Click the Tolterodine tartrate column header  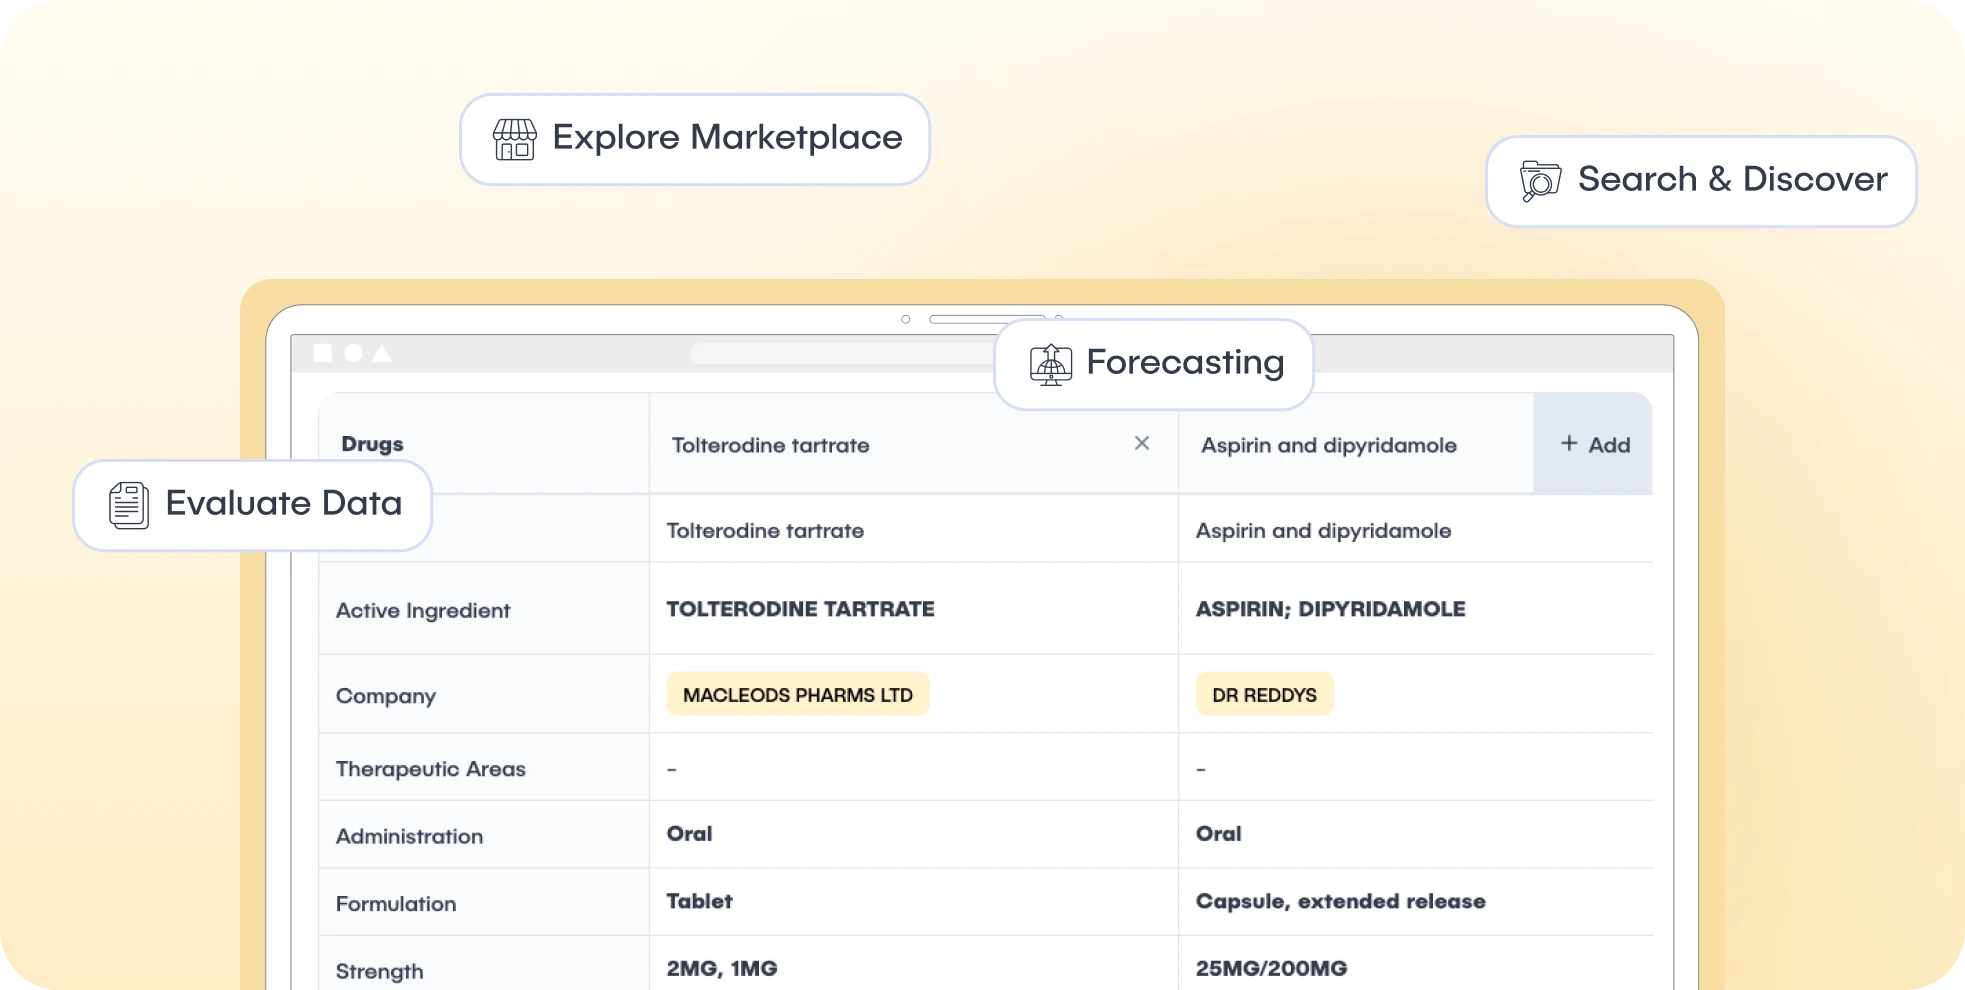[x=770, y=445]
